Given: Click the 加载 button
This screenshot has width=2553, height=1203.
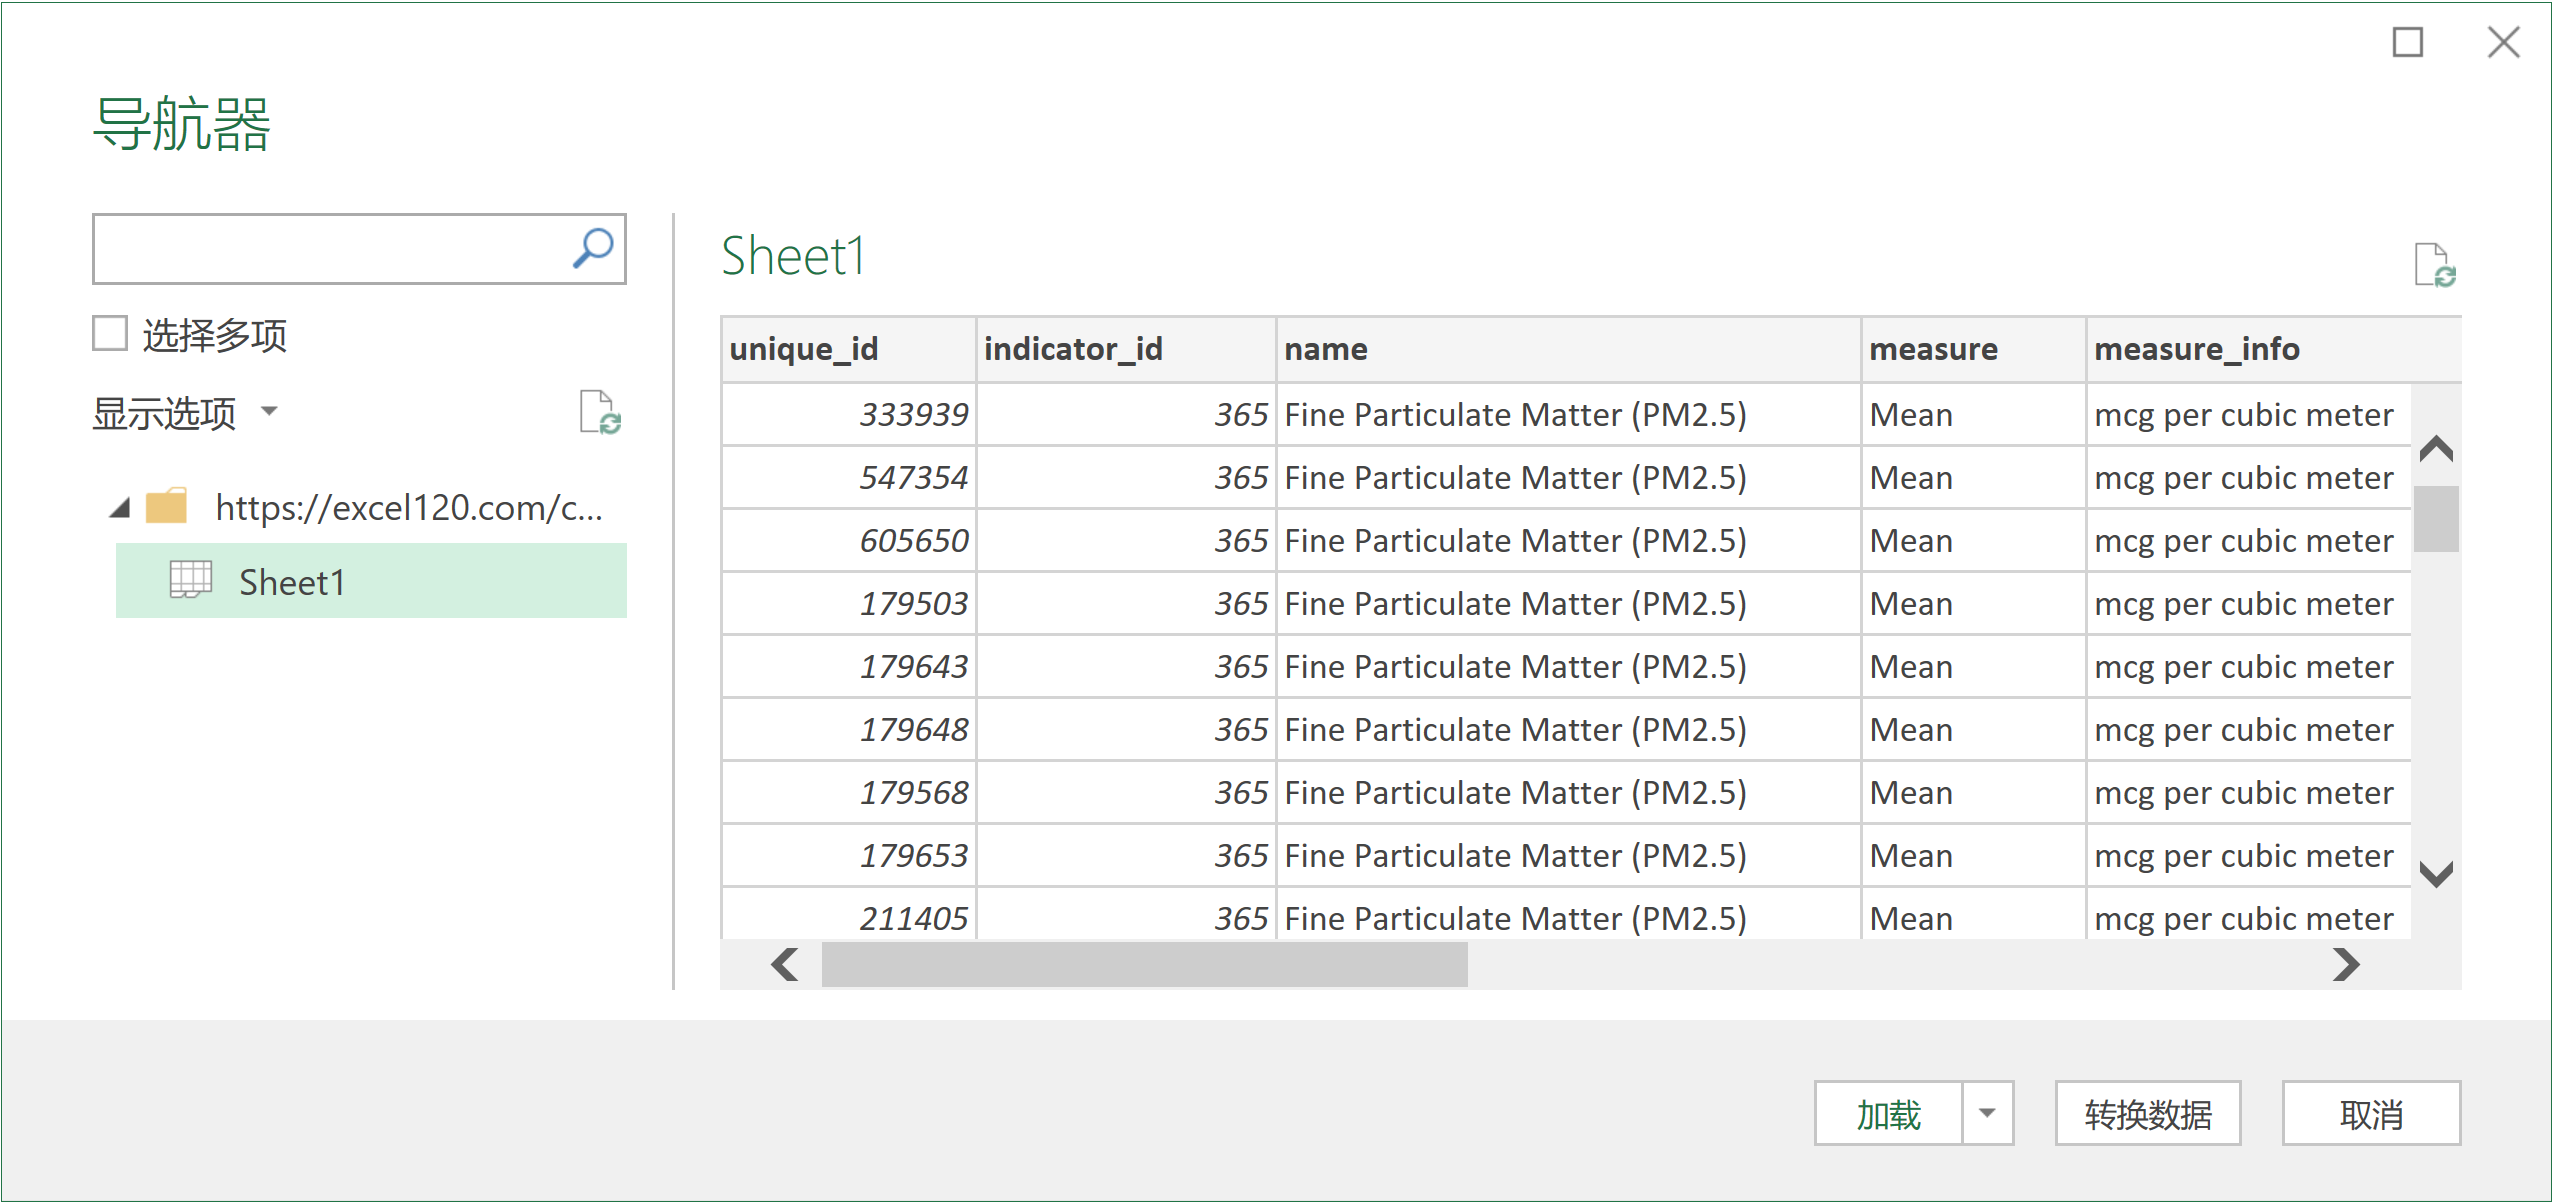Looking at the screenshot, I should 1888,1113.
